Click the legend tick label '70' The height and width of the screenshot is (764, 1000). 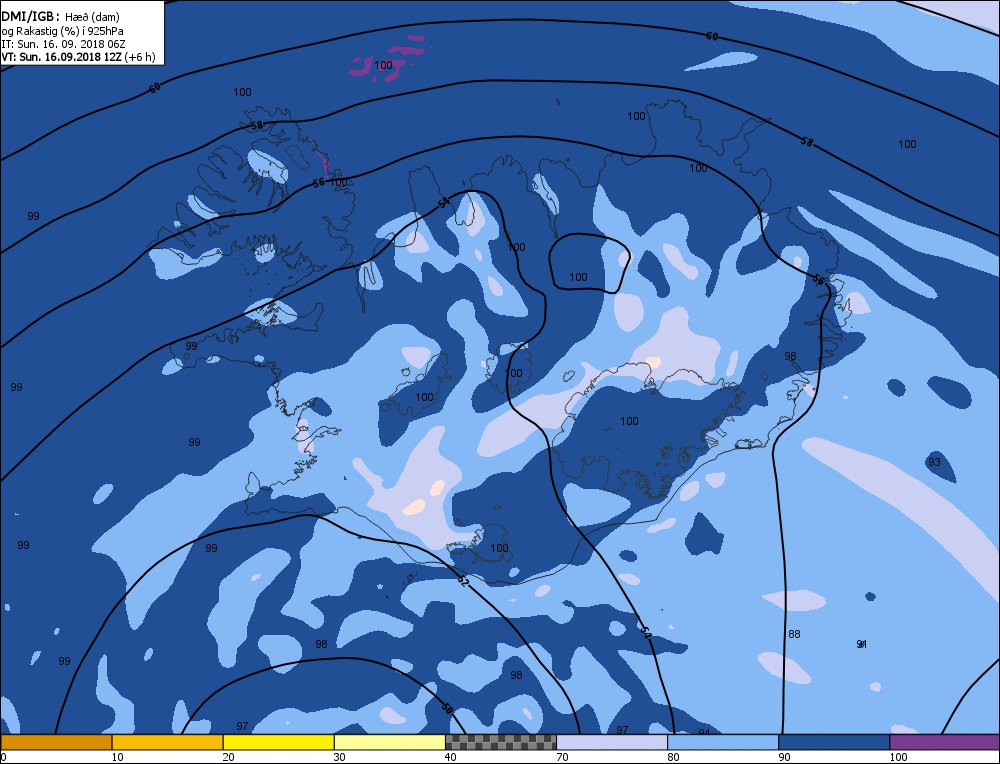[x=562, y=757]
